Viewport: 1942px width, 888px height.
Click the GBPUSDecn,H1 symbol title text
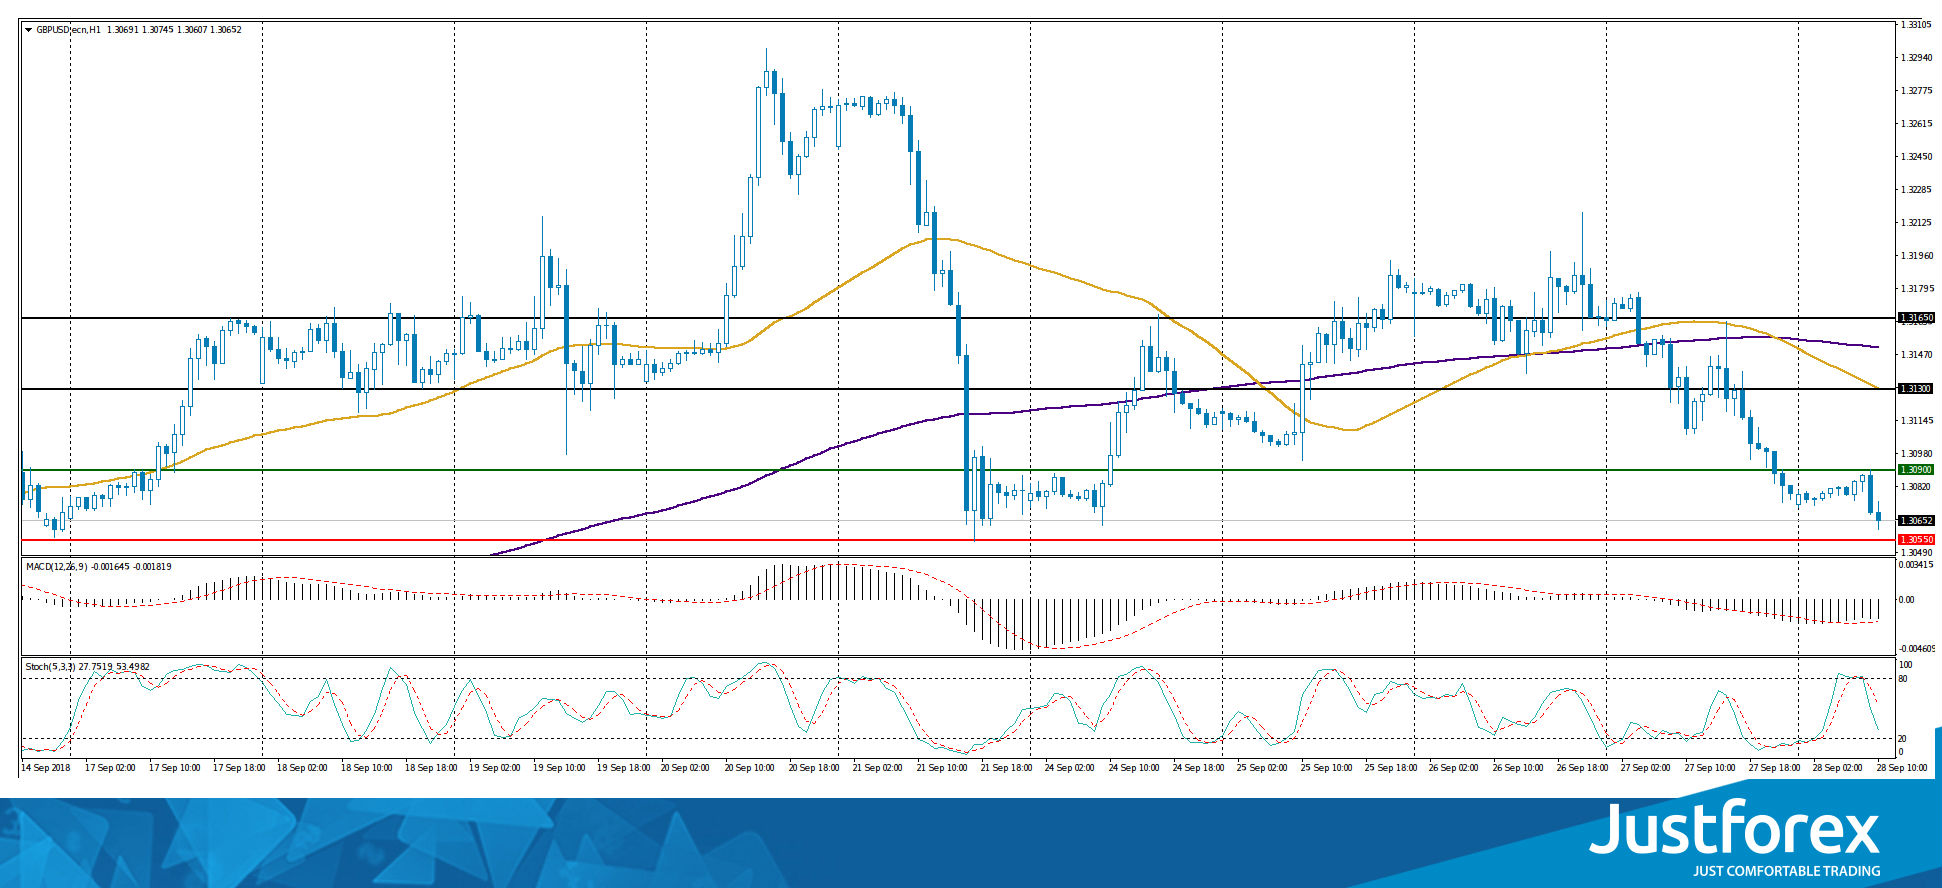[69, 30]
